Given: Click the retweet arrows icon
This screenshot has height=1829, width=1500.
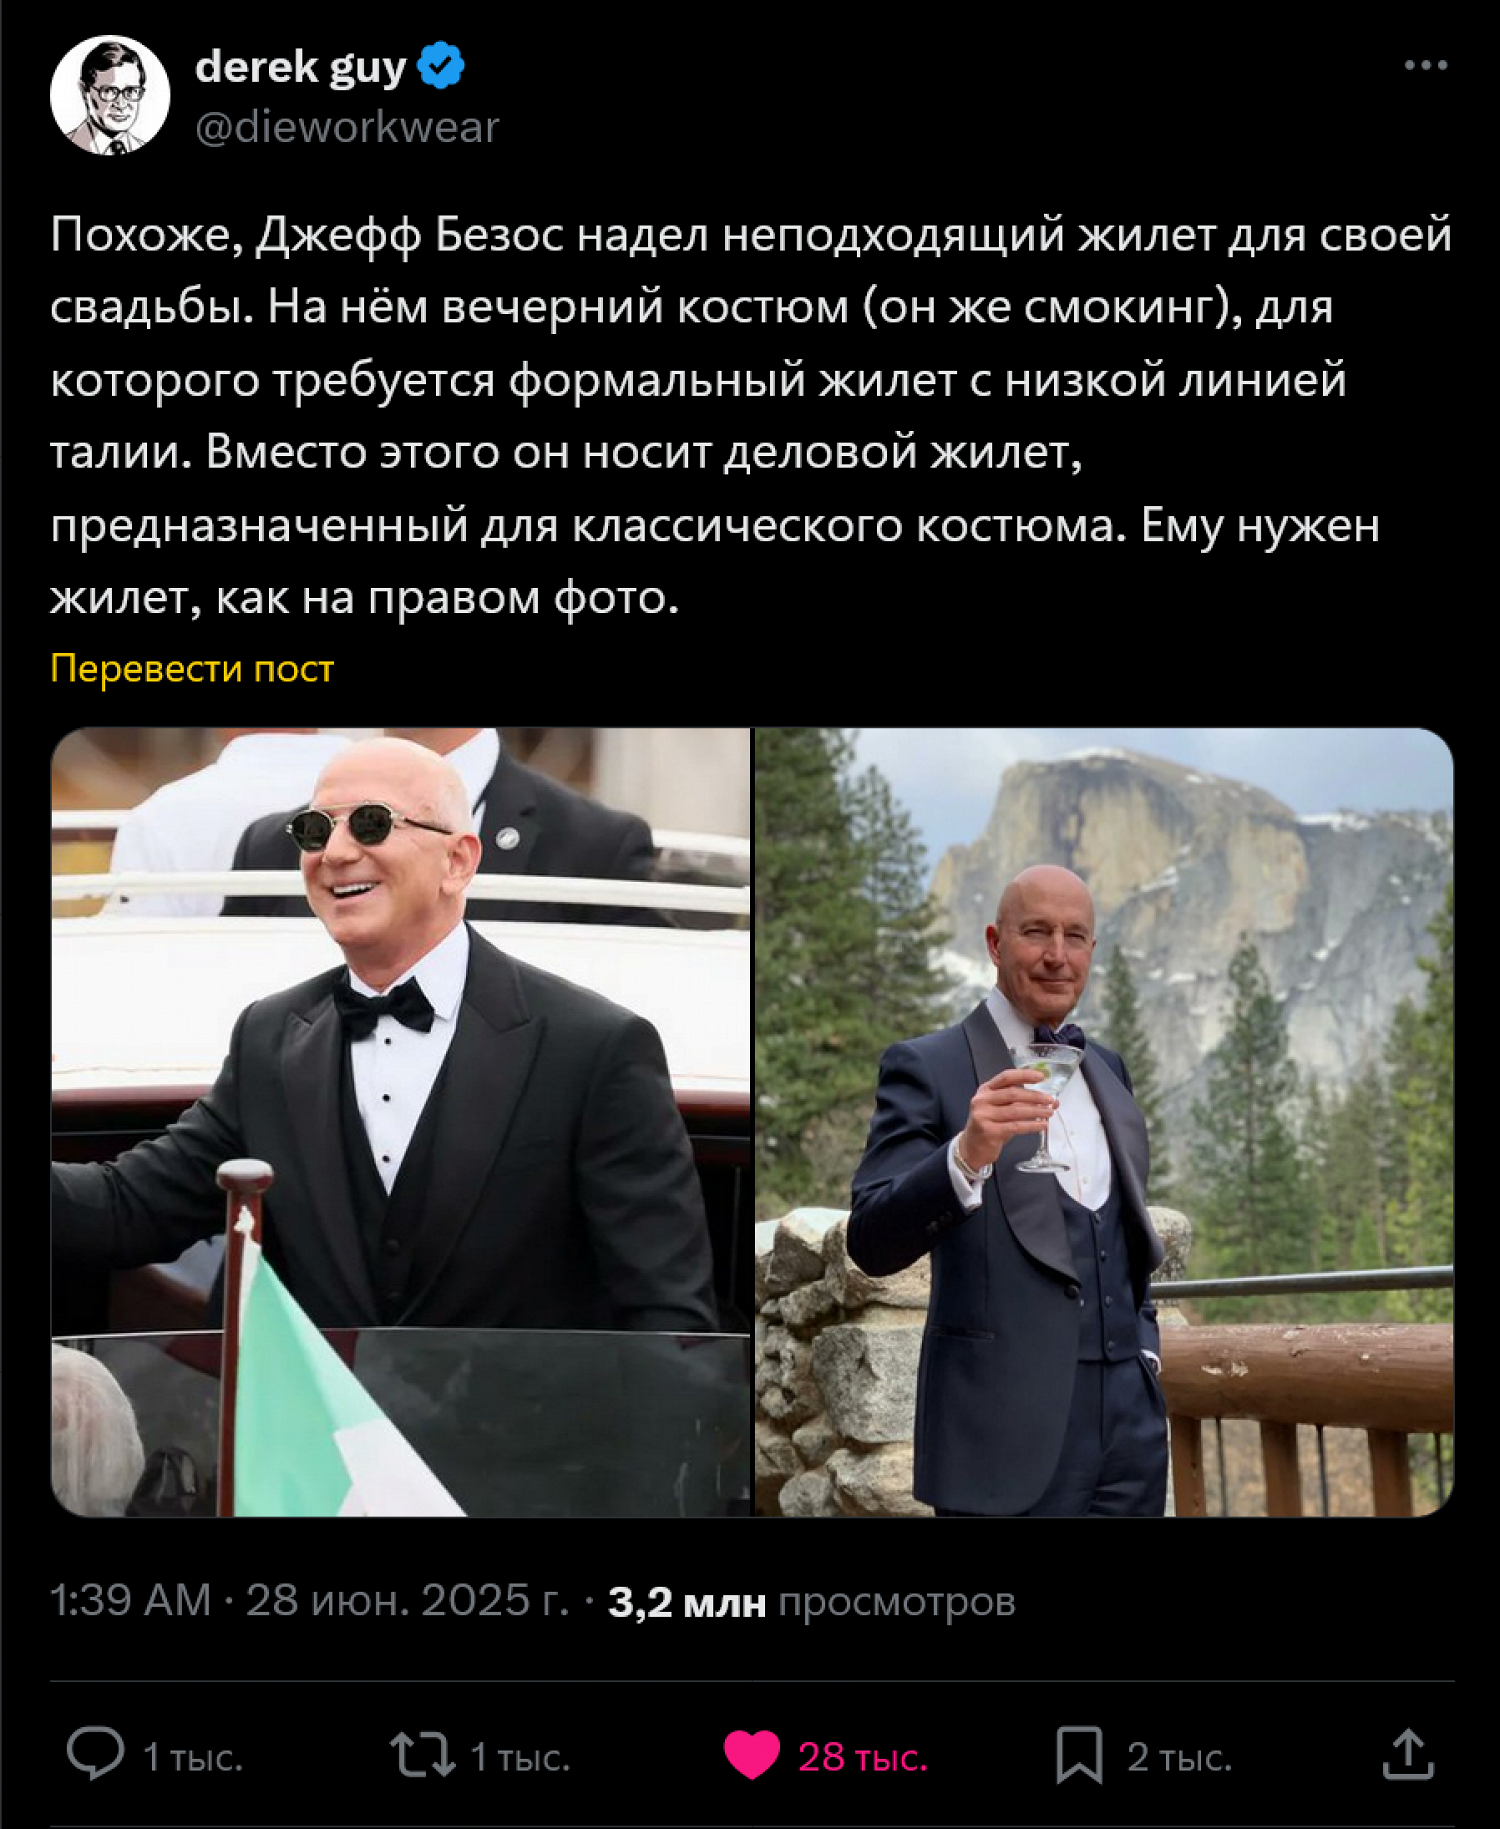Looking at the screenshot, I should coord(422,1755).
